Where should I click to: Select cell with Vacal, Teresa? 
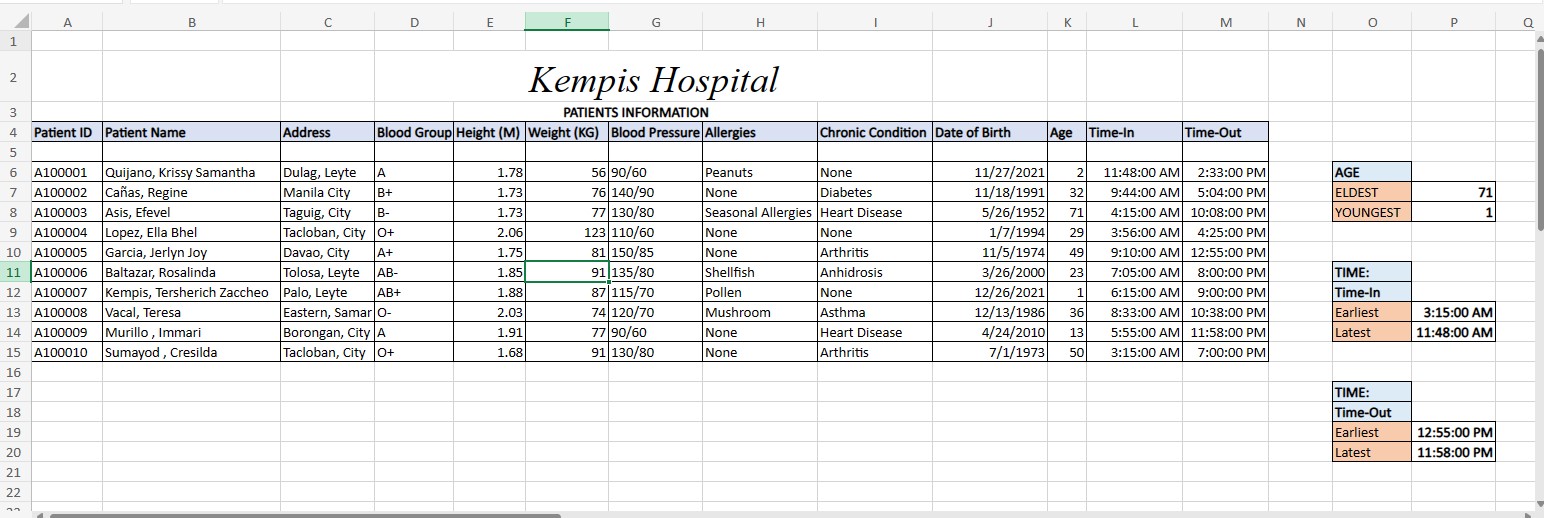(191, 312)
